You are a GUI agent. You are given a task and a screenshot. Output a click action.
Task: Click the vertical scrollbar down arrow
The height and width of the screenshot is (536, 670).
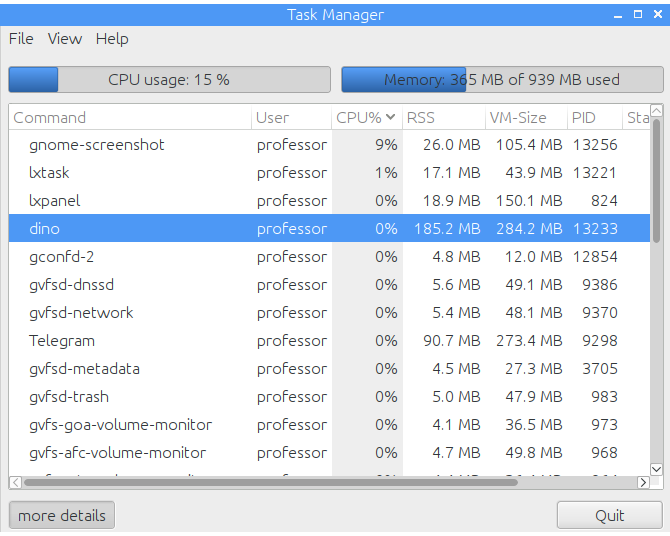(656, 469)
